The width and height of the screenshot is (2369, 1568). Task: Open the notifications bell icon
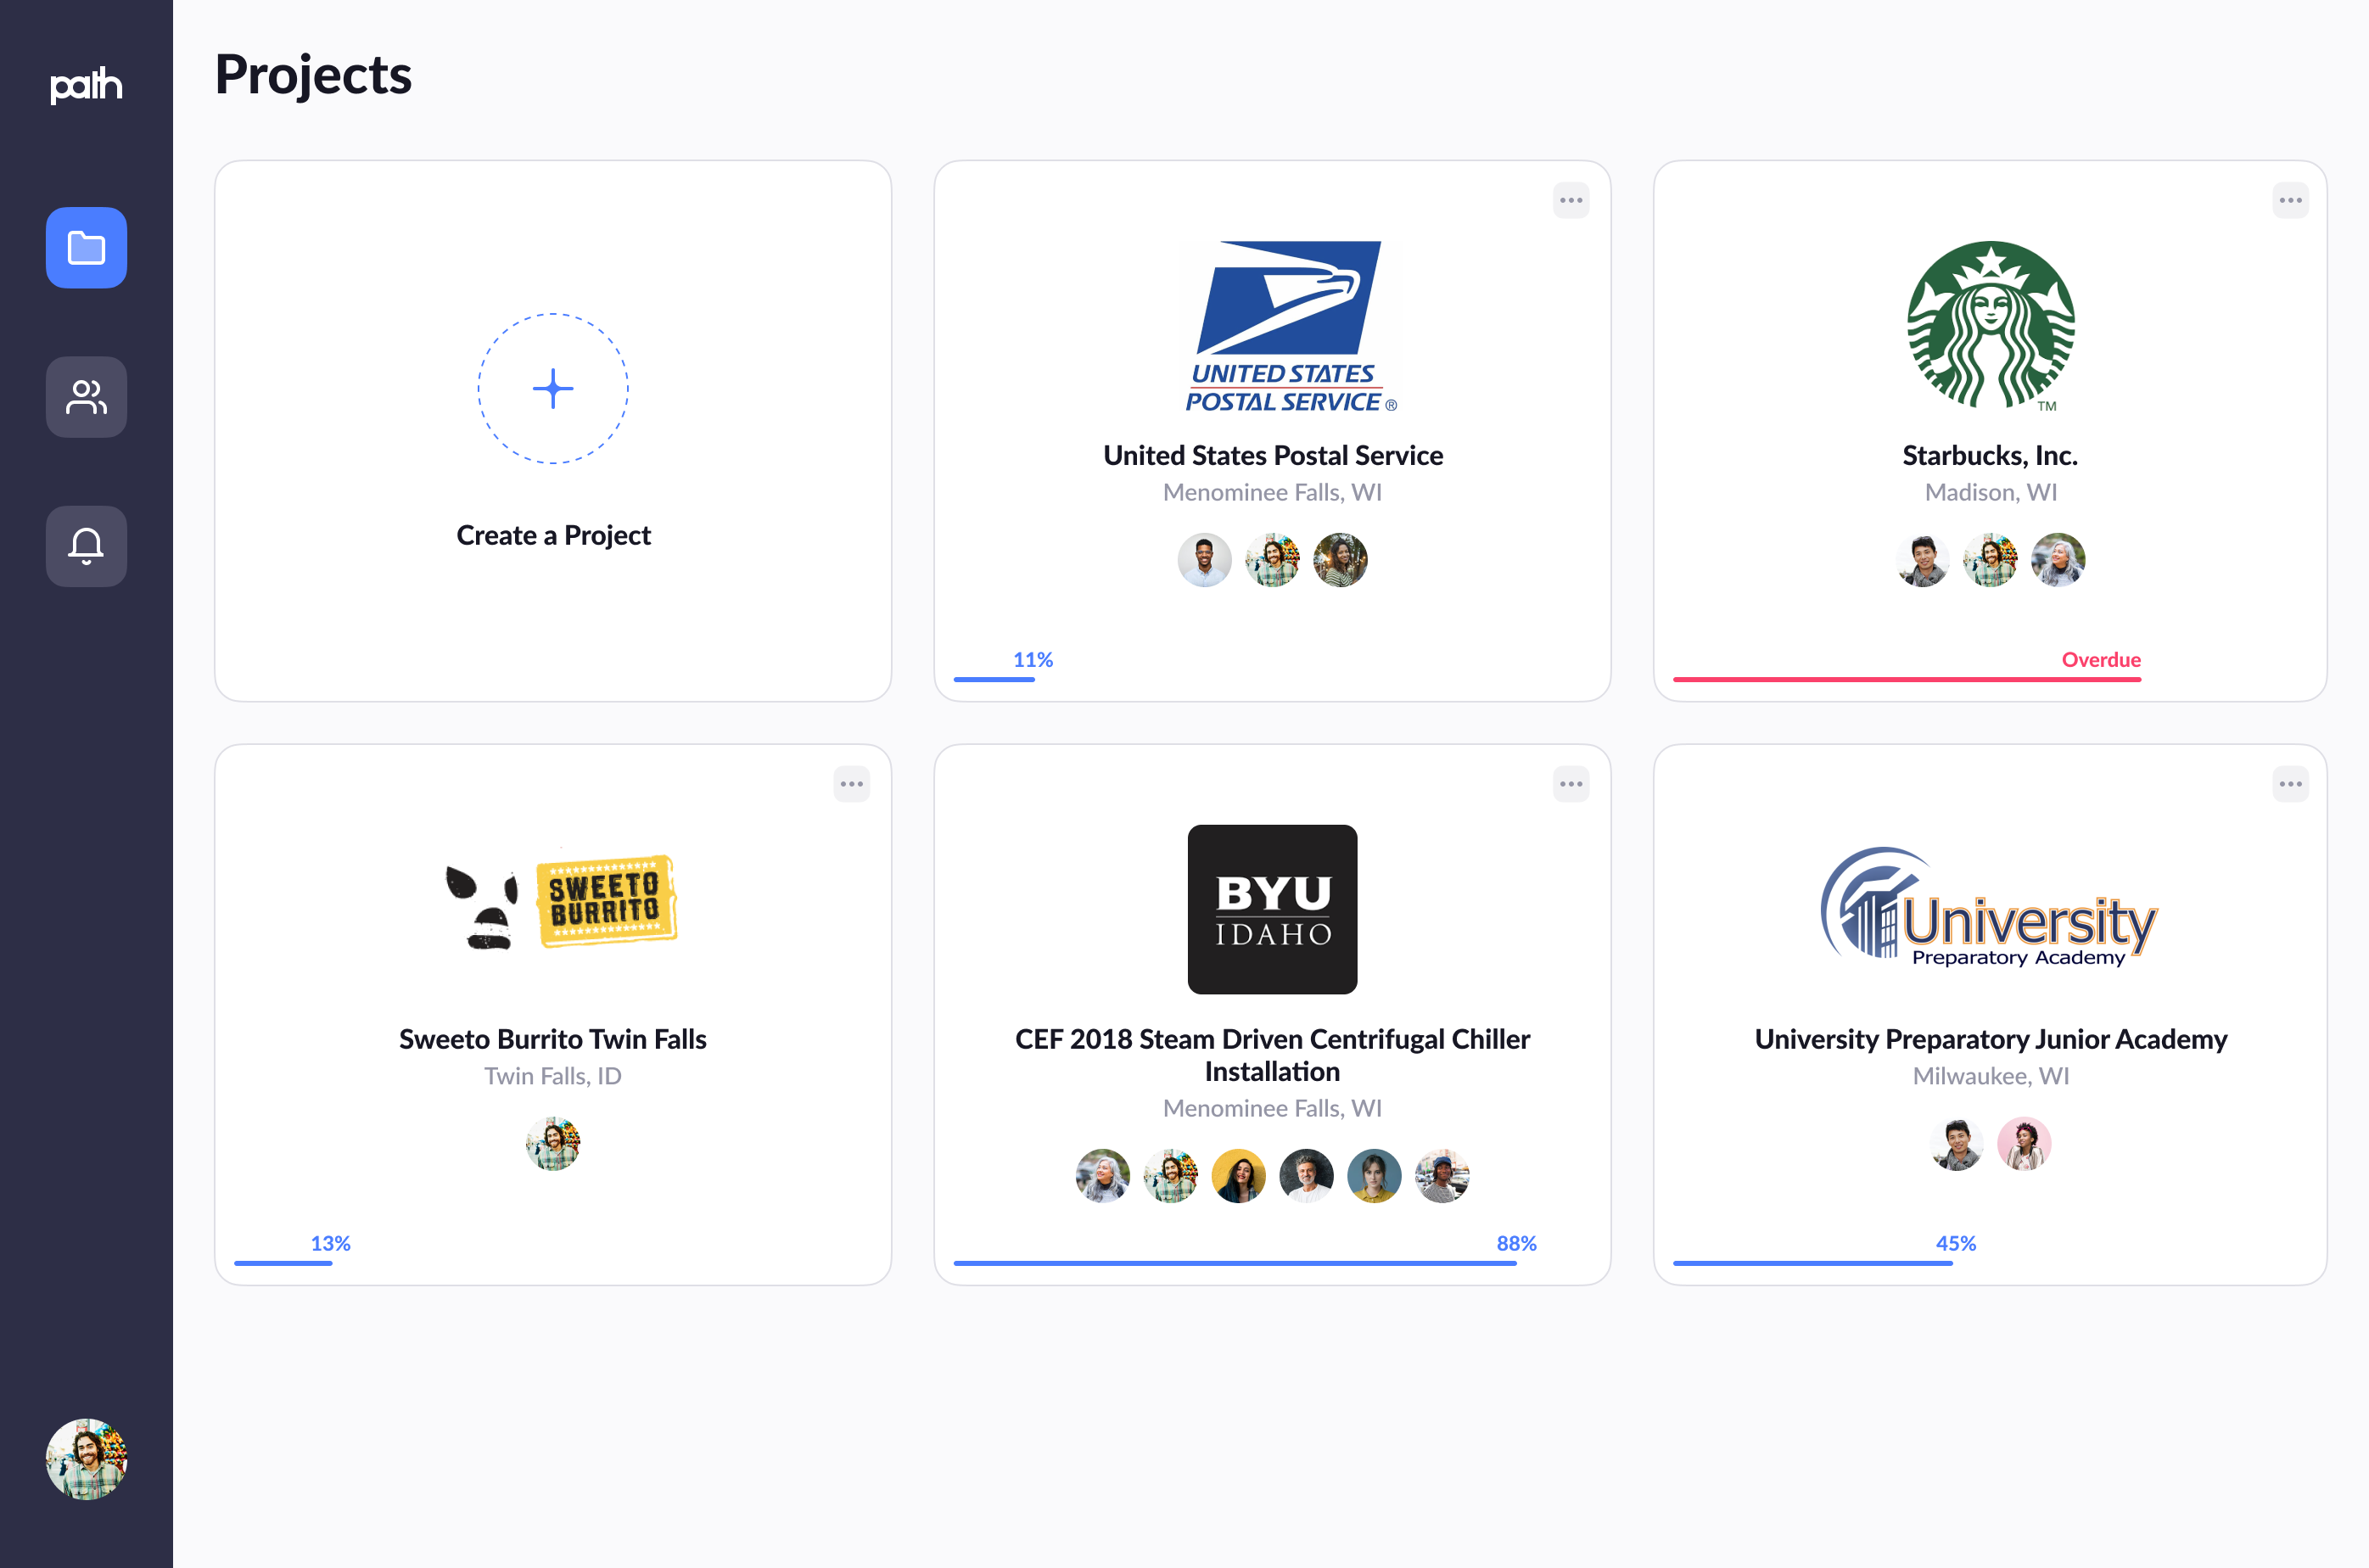pos(86,546)
